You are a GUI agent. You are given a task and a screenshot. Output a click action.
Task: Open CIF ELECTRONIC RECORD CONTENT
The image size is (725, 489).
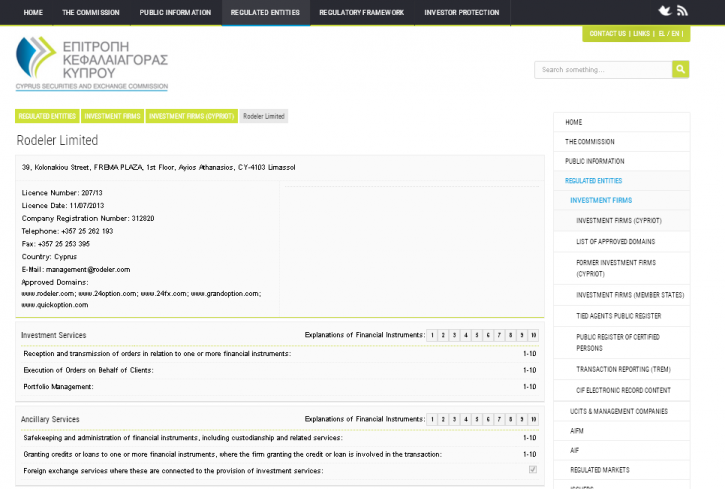tap(621, 390)
